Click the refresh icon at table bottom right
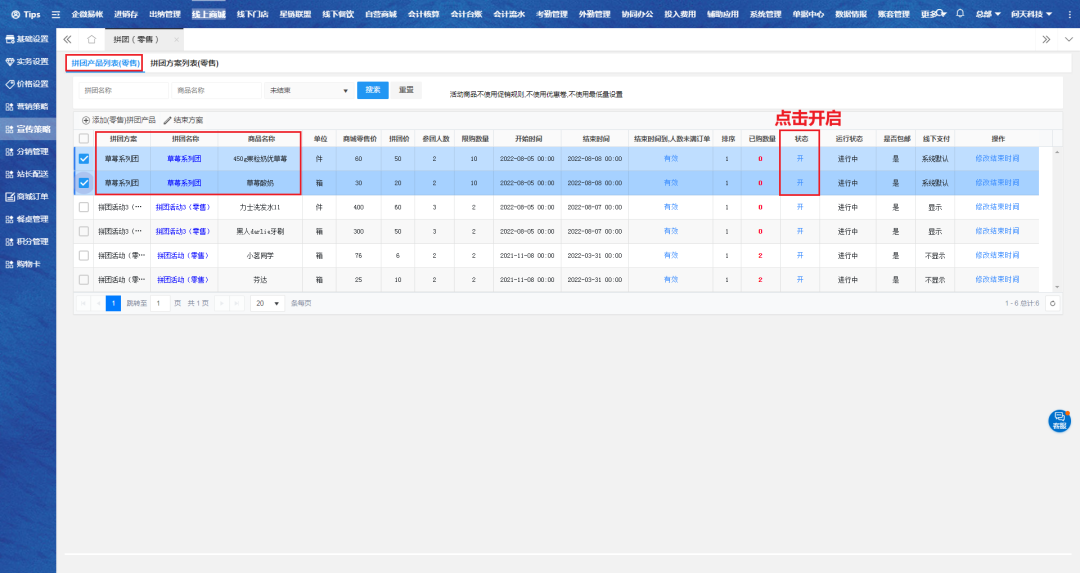1080x573 pixels. click(x=1052, y=303)
